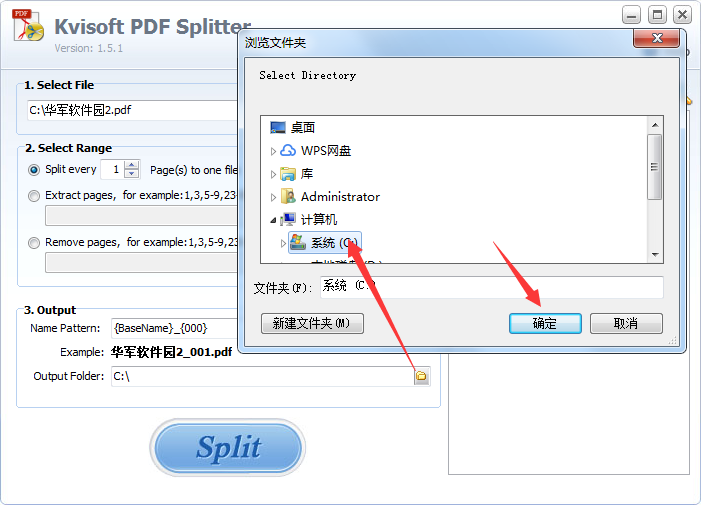This screenshot has height=505, width=701.
Task: Increase the Split every page count
Action: pos(131,165)
